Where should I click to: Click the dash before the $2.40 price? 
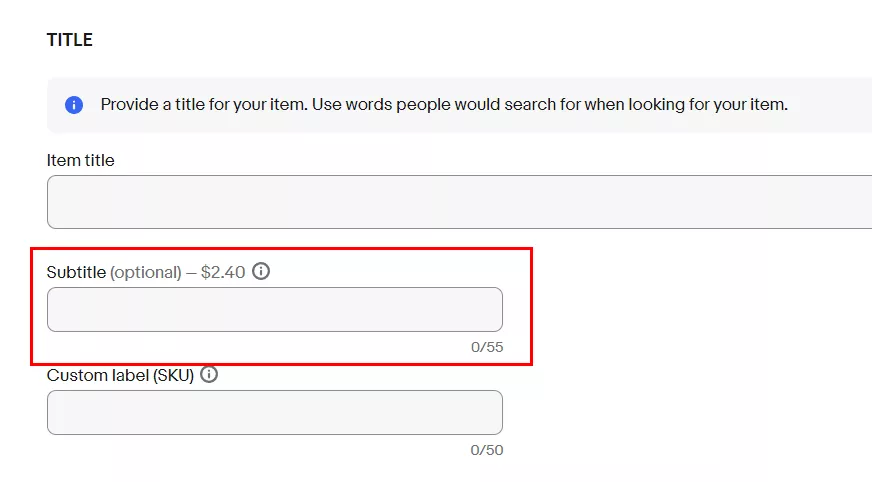pyautogui.click(x=191, y=273)
